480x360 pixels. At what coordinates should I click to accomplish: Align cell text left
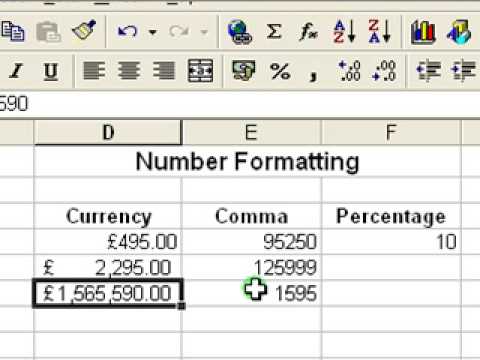94,70
